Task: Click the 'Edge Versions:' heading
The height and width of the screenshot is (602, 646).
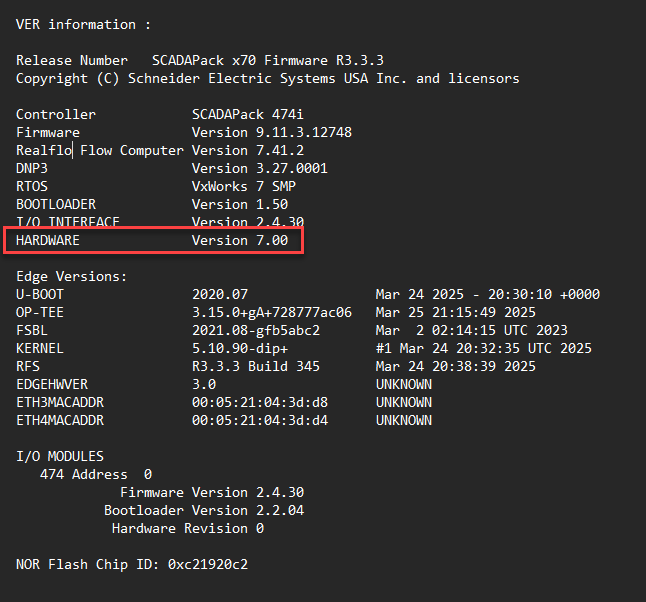Action: (x=71, y=276)
